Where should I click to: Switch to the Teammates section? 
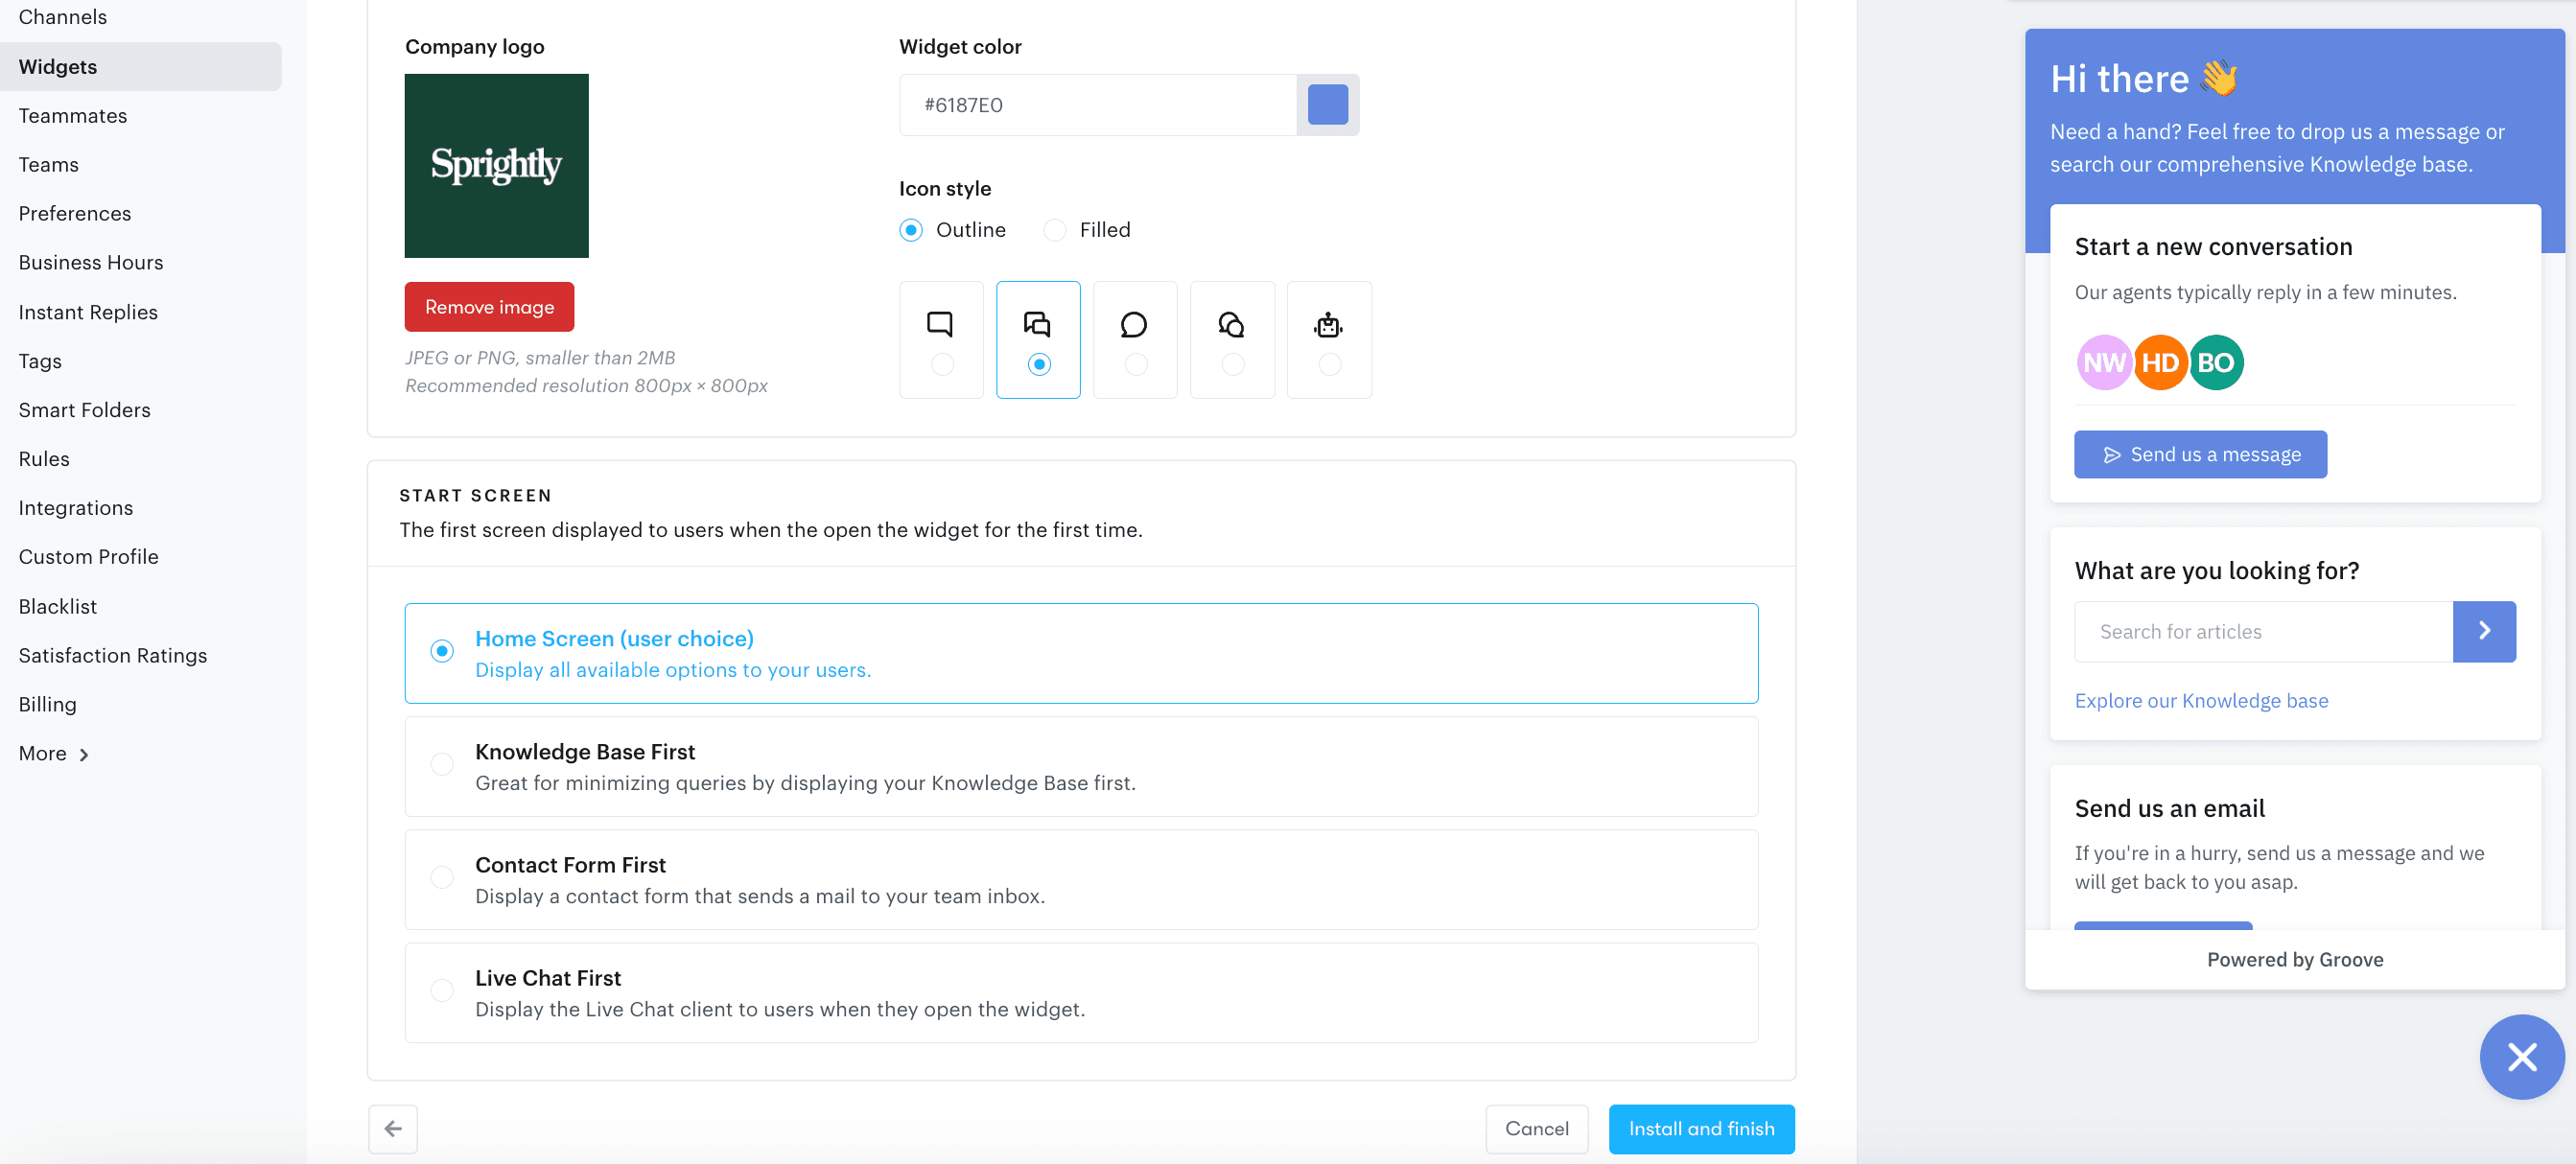coord(72,115)
